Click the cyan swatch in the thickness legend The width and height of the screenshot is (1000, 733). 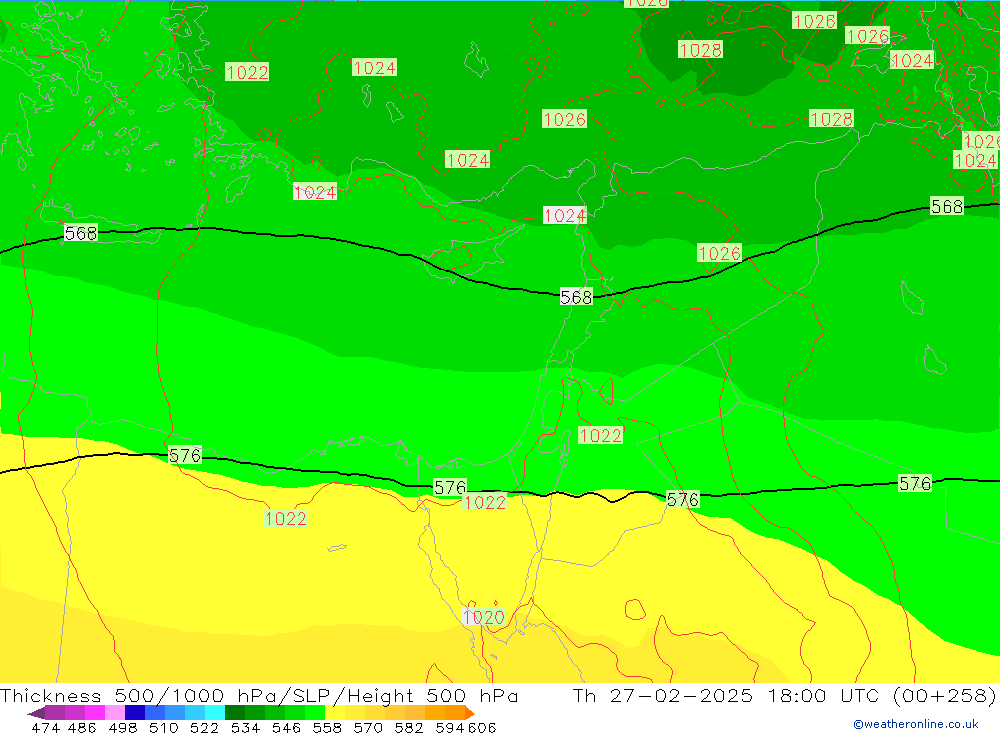(x=215, y=713)
